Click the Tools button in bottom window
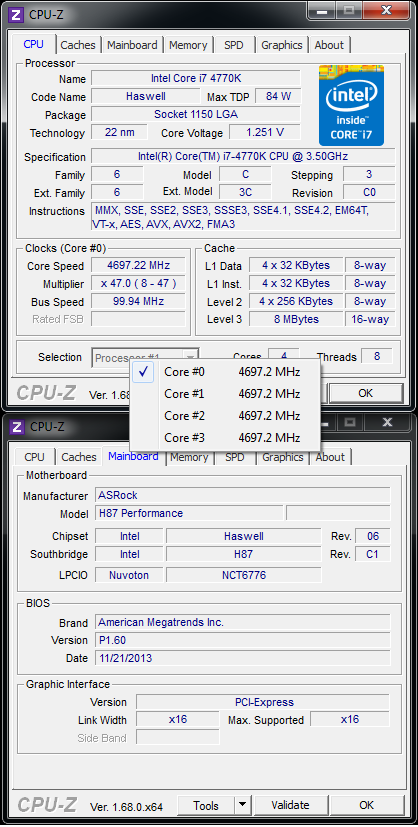 click(206, 805)
